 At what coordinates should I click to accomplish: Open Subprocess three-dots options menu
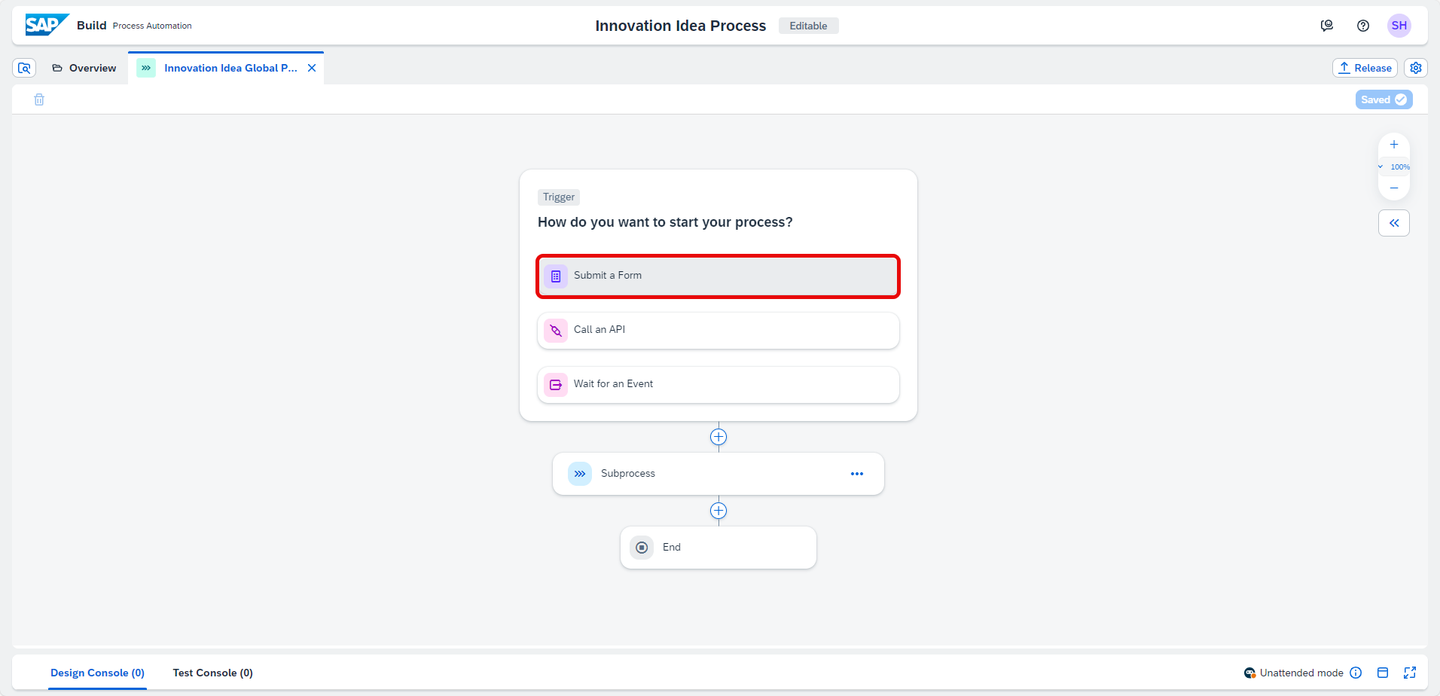pyautogui.click(x=857, y=474)
